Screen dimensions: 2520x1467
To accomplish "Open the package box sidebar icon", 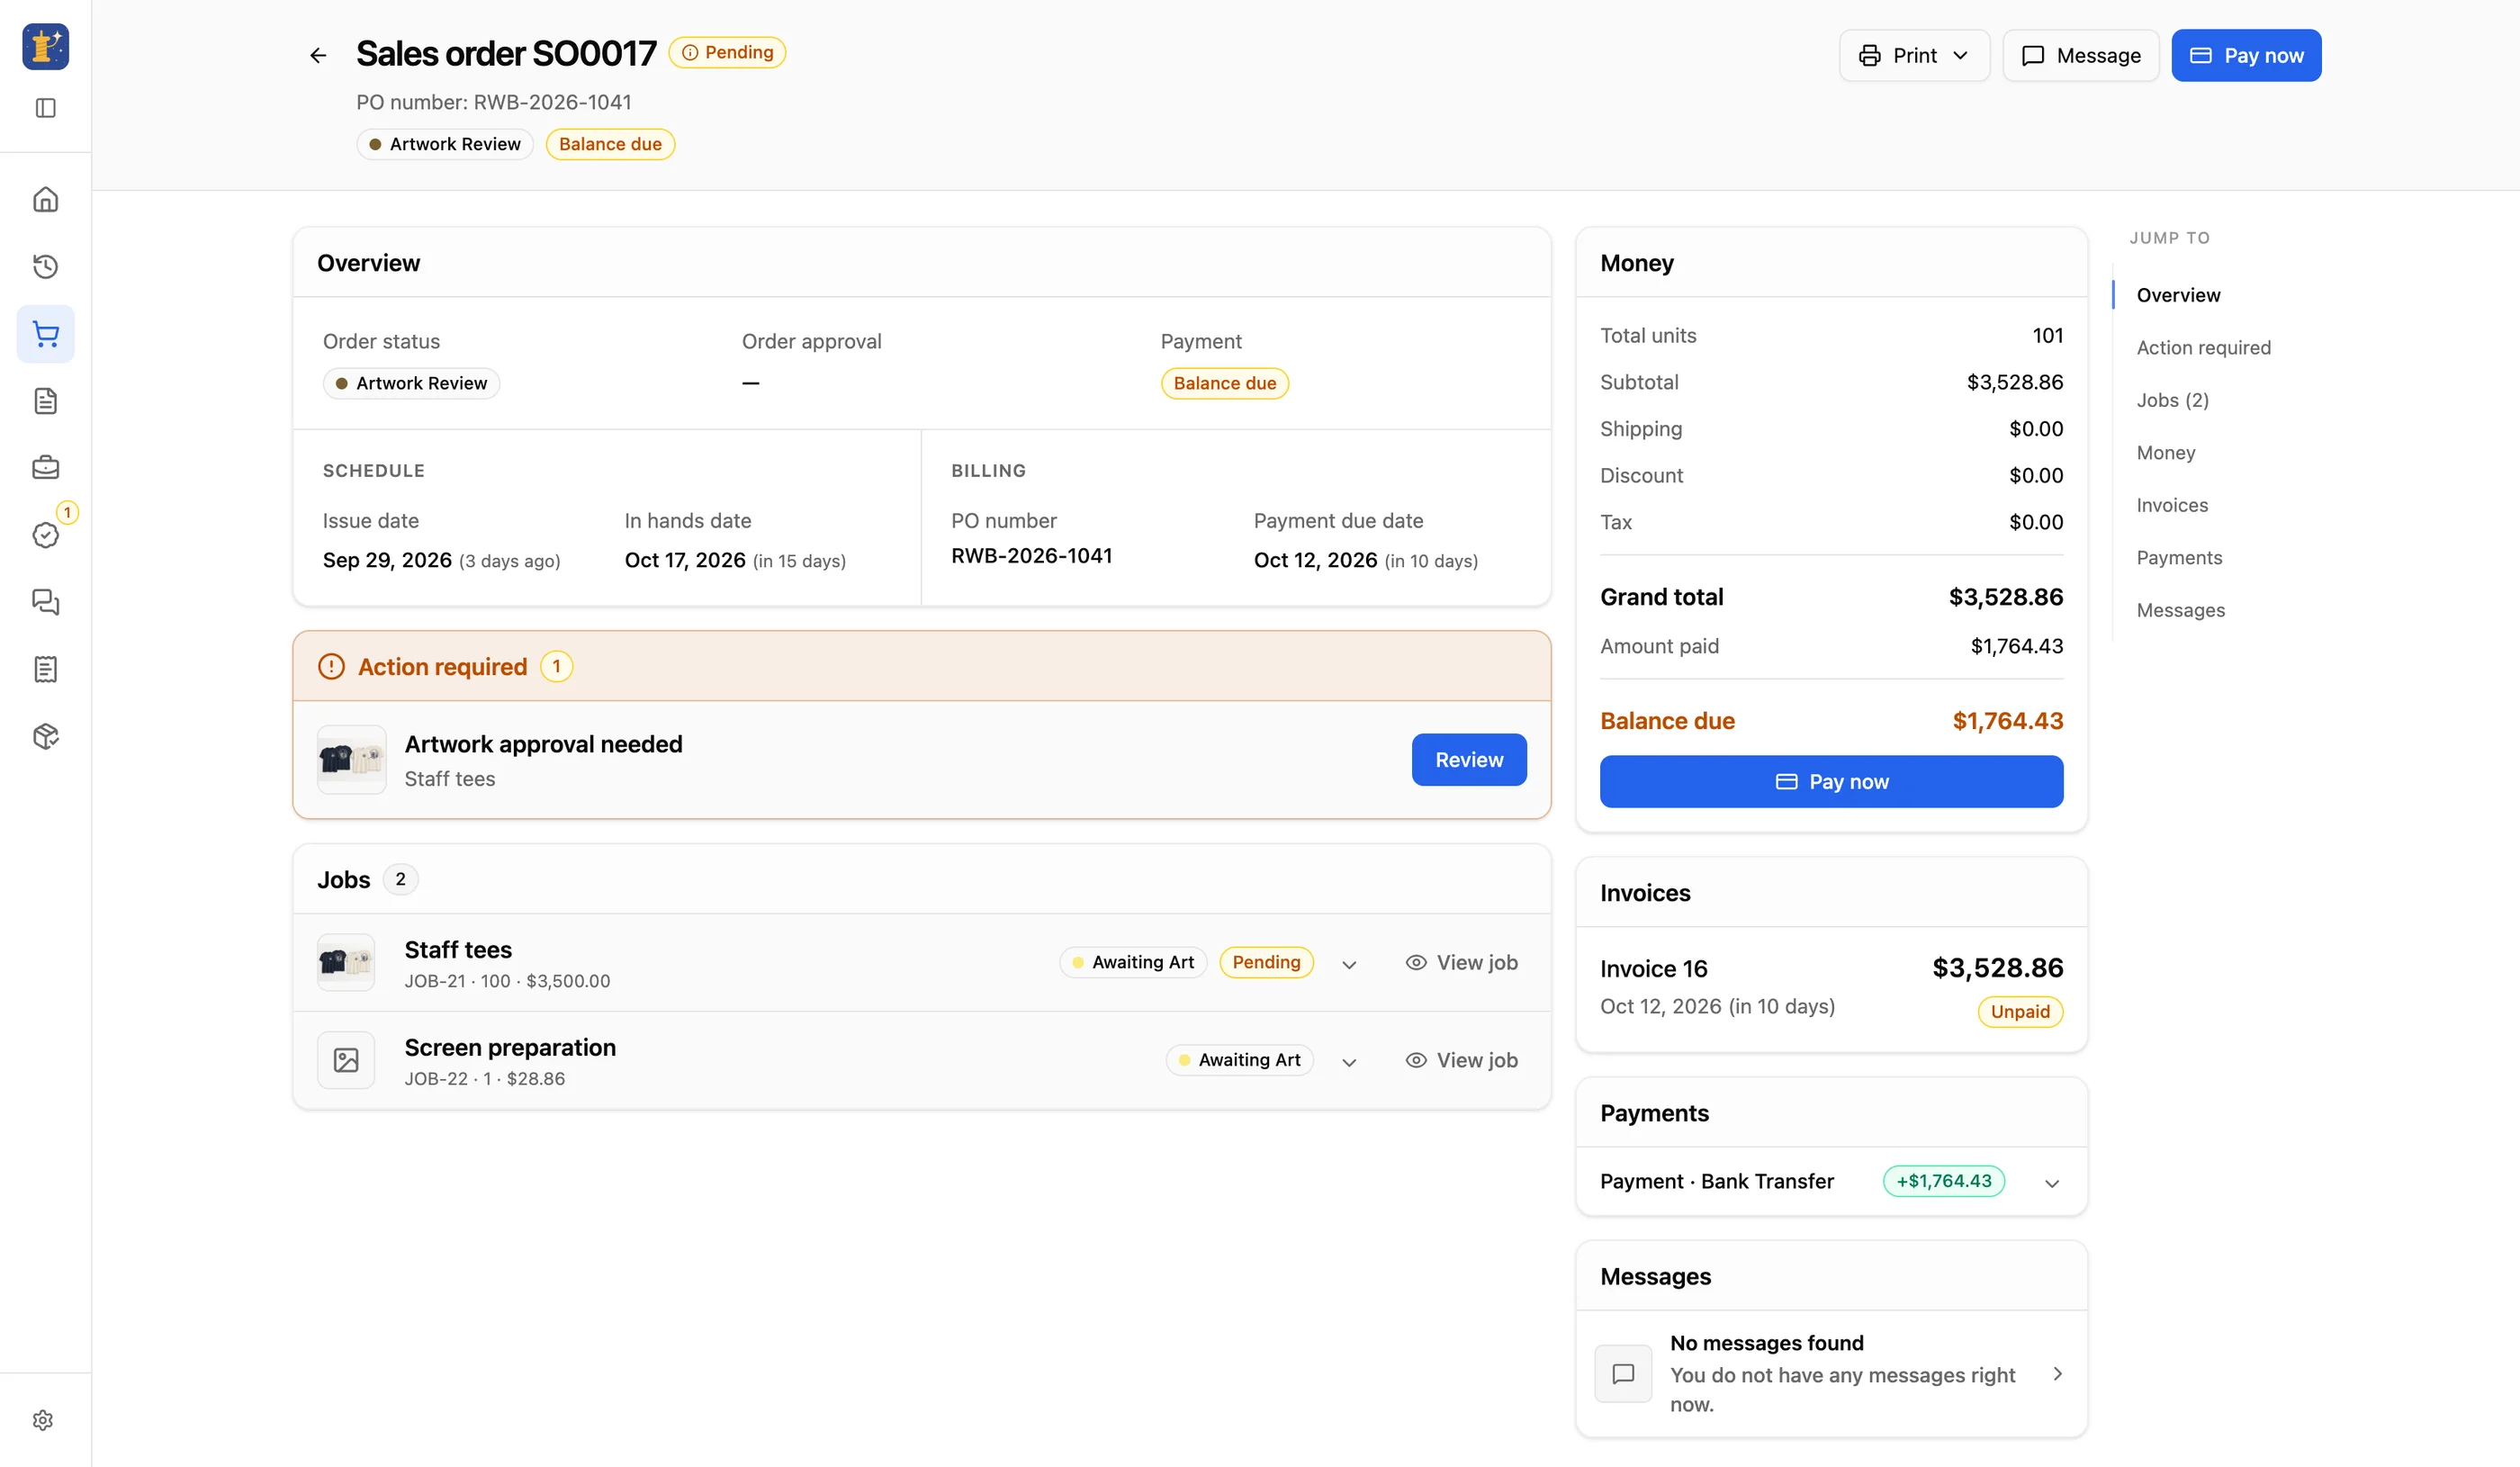I will (46, 736).
